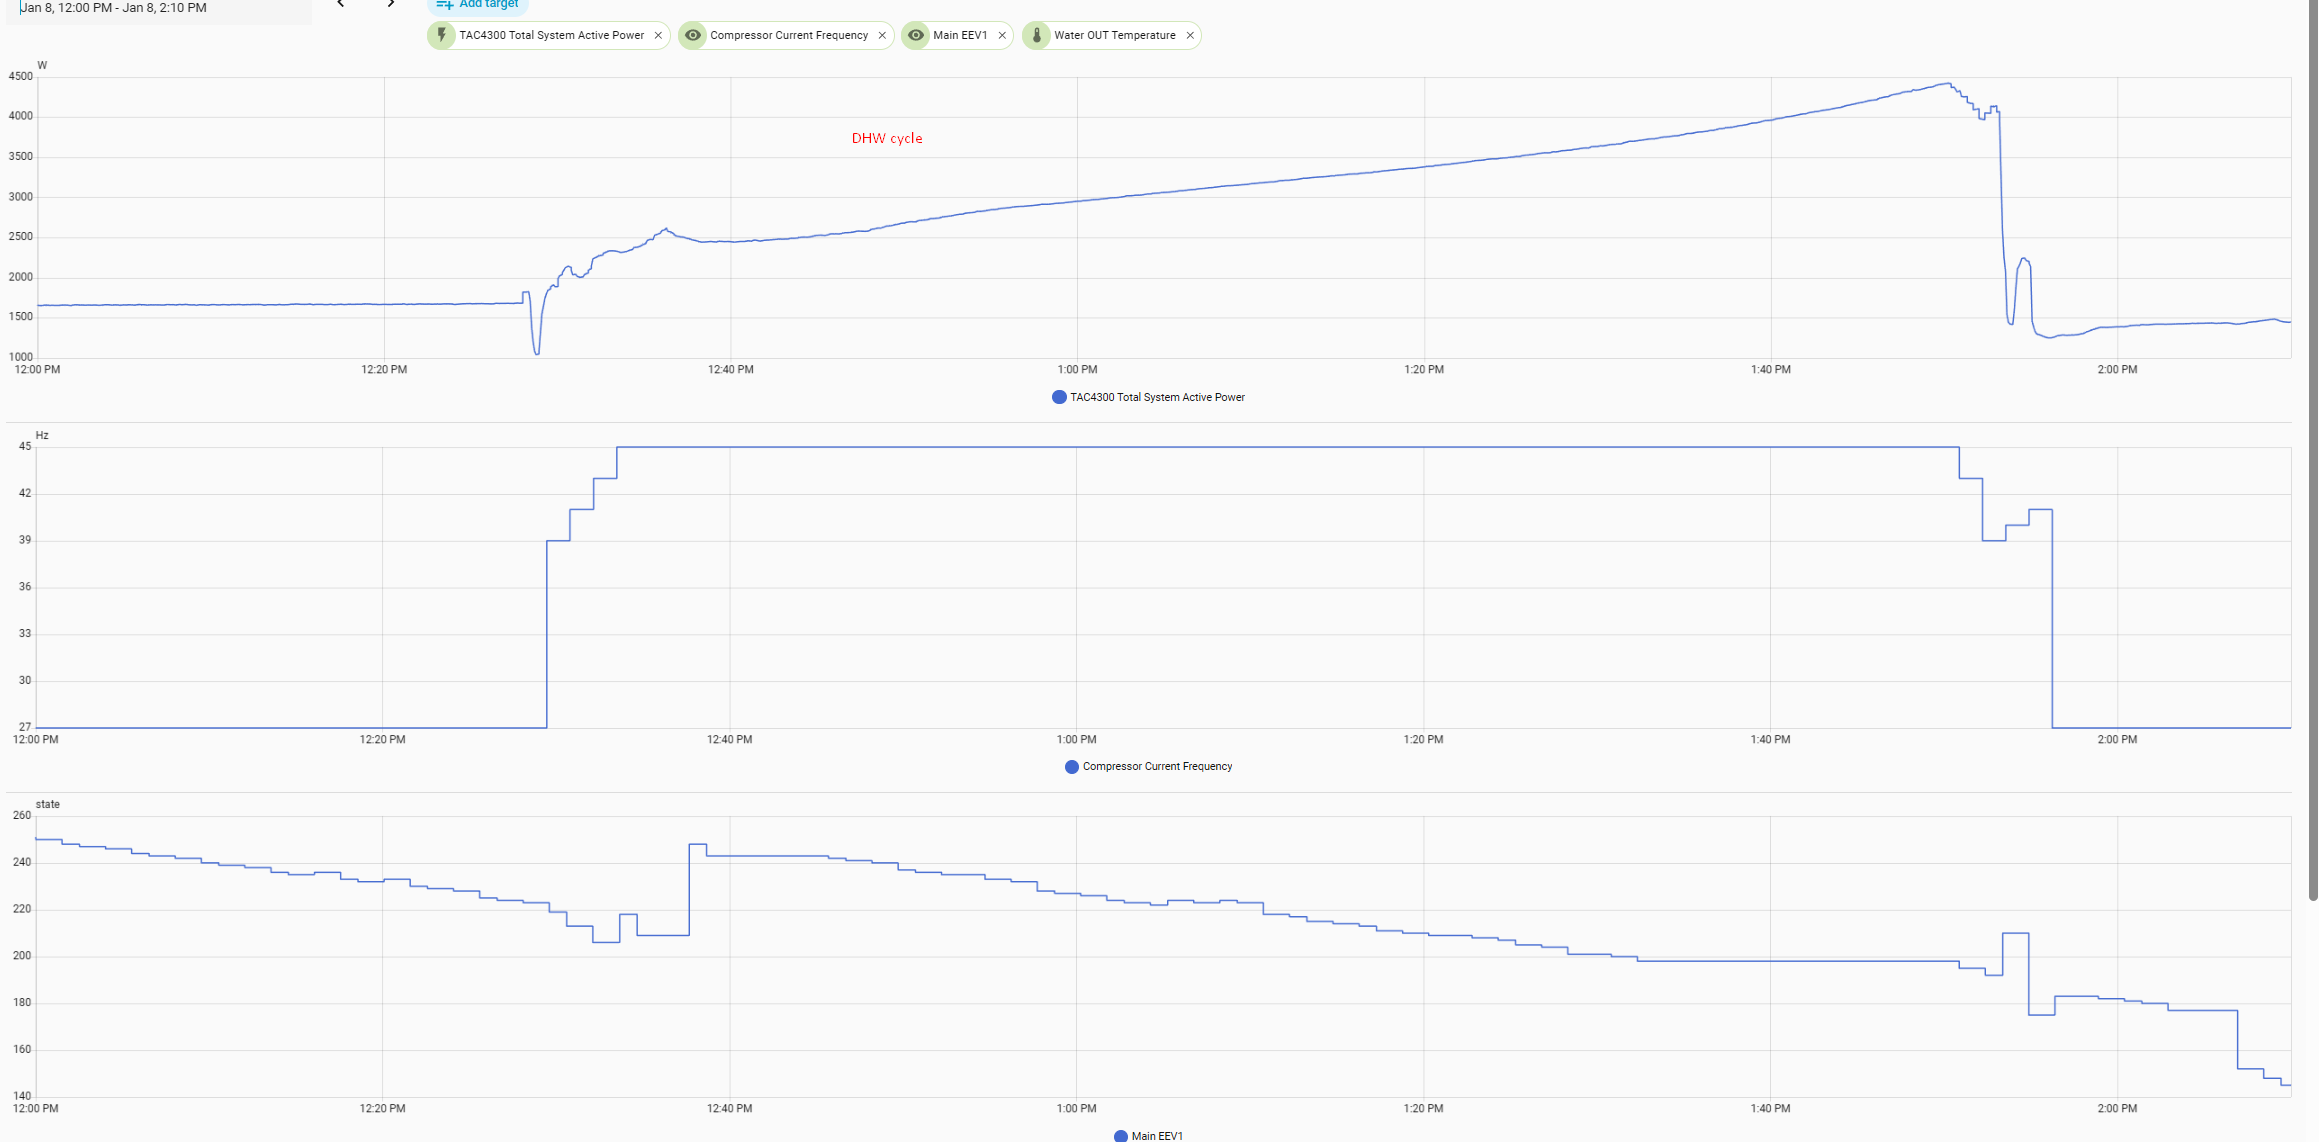Click the eye icon on Compressor Current Frequency chip
Viewport: 2319px width, 1142px height.
pyautogui.click(x=692, y=35)
